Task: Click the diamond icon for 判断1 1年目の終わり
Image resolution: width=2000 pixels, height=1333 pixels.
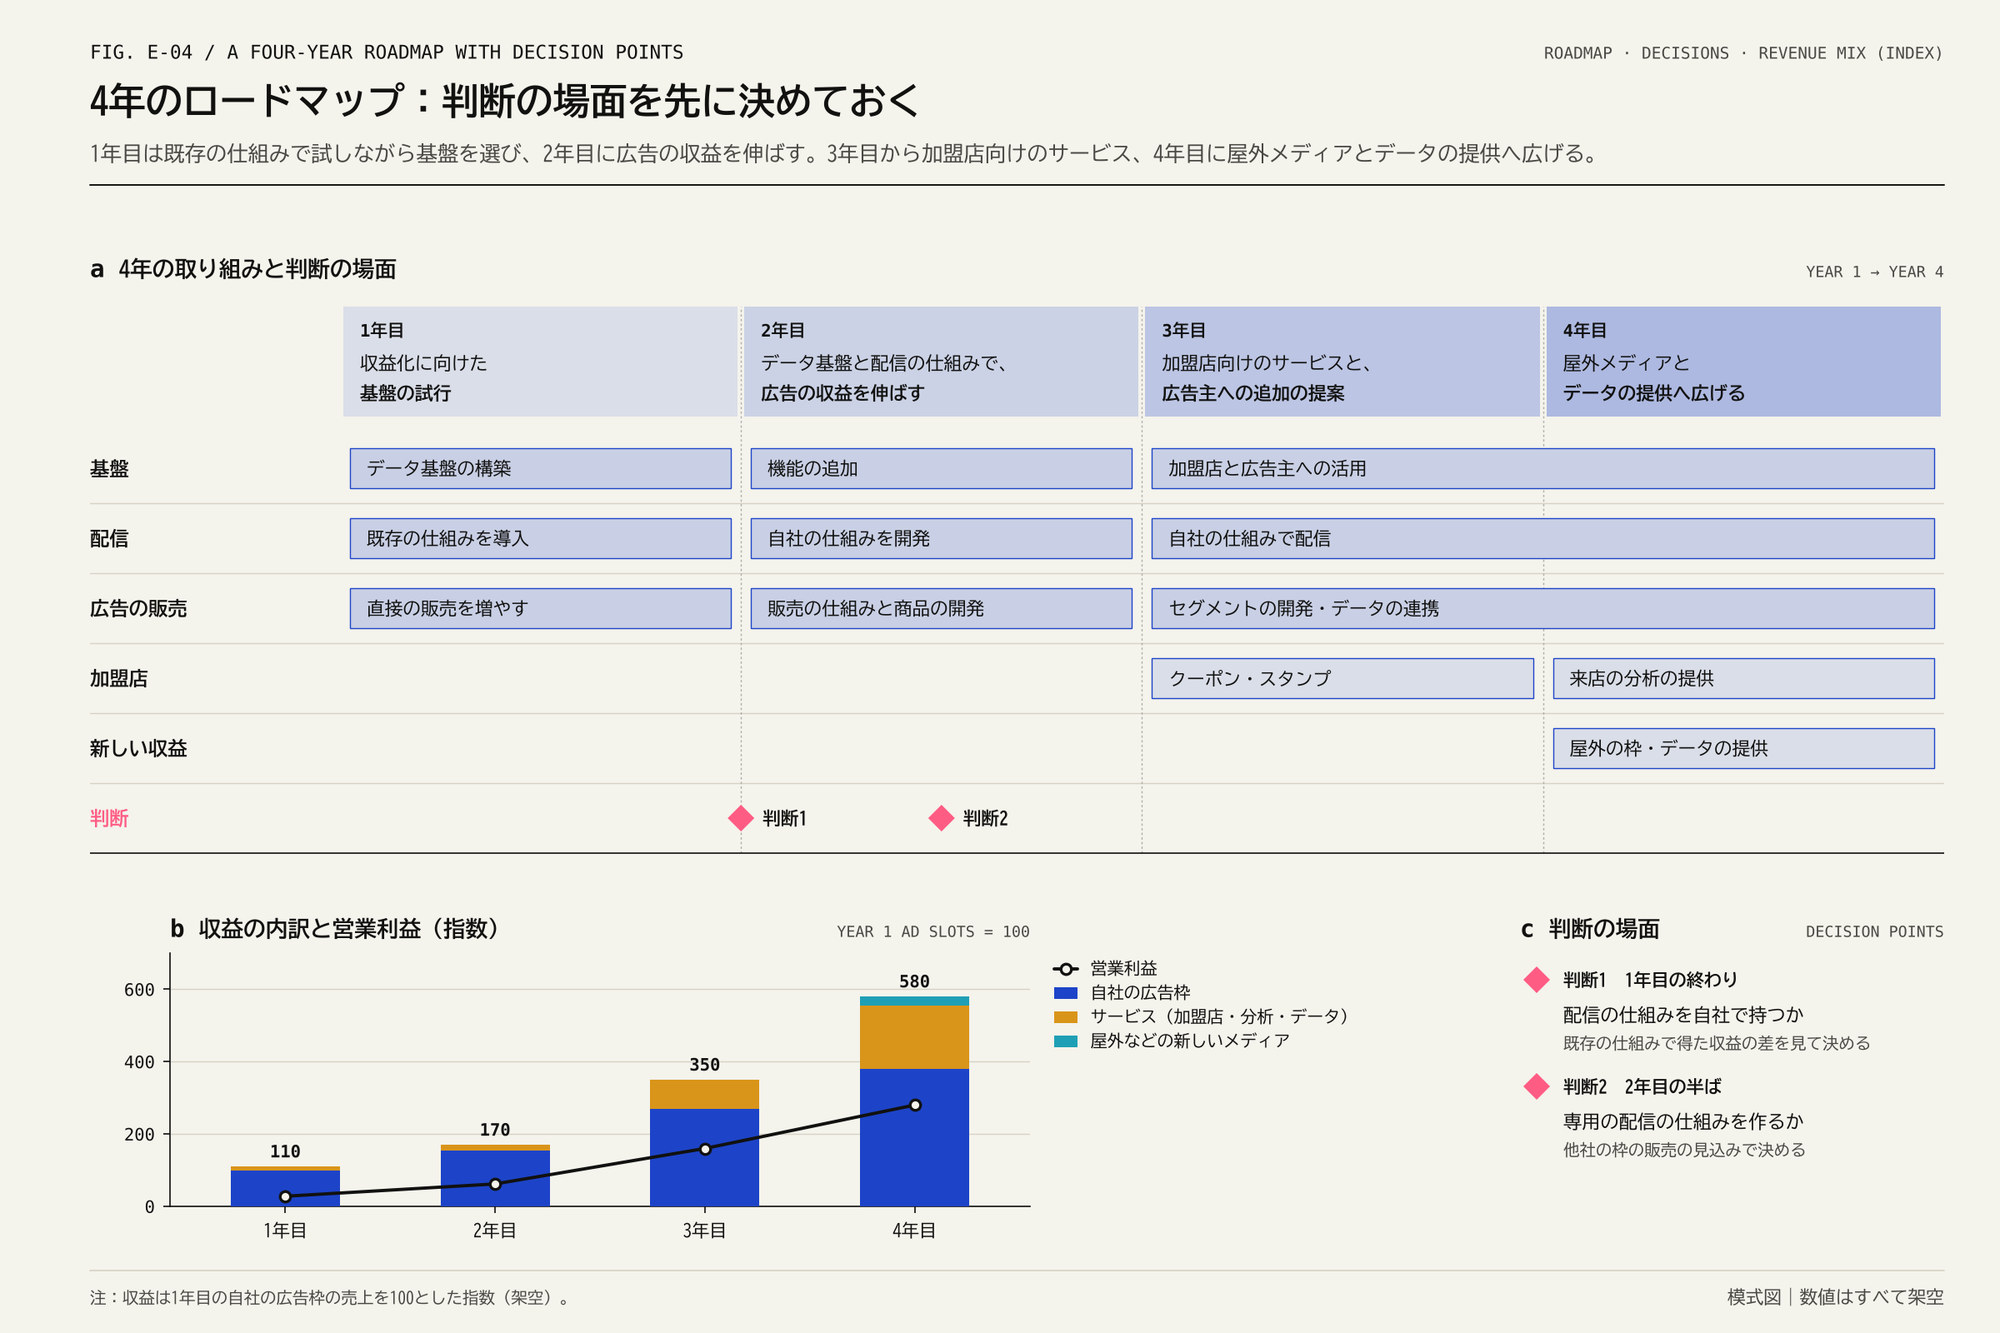Action: pyautogui.click(x=1536, y=980)
